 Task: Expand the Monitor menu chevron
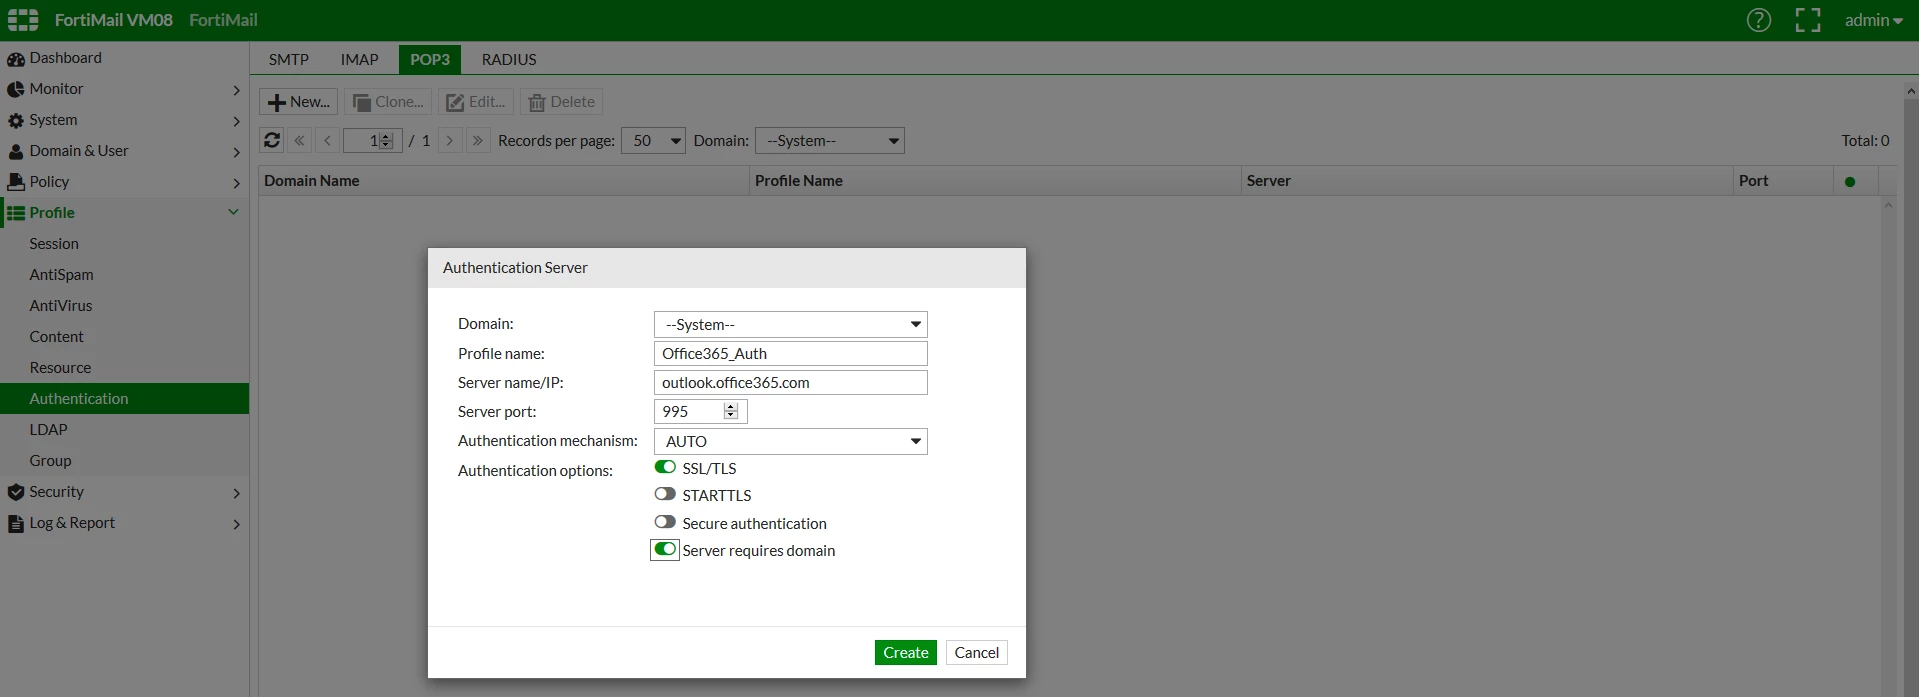(x=236, y=90)
